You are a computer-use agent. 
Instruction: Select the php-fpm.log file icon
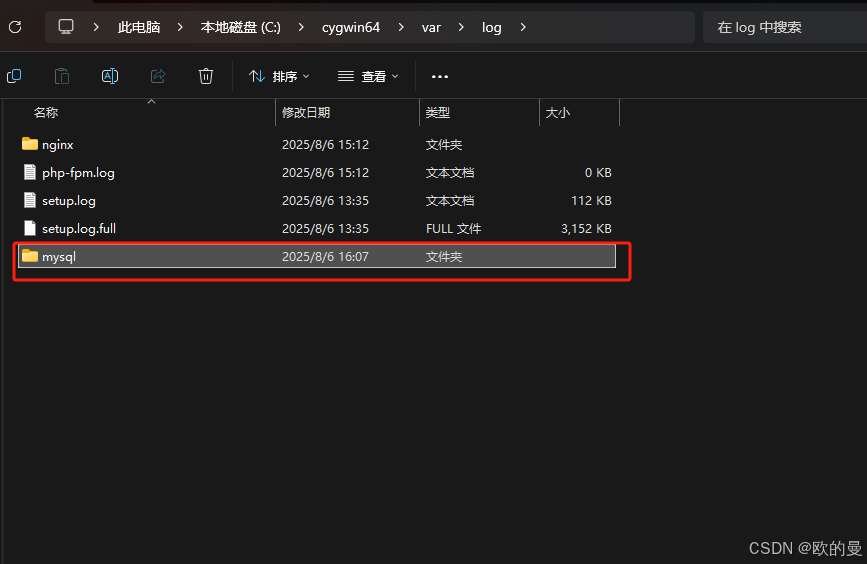point(30,172)
